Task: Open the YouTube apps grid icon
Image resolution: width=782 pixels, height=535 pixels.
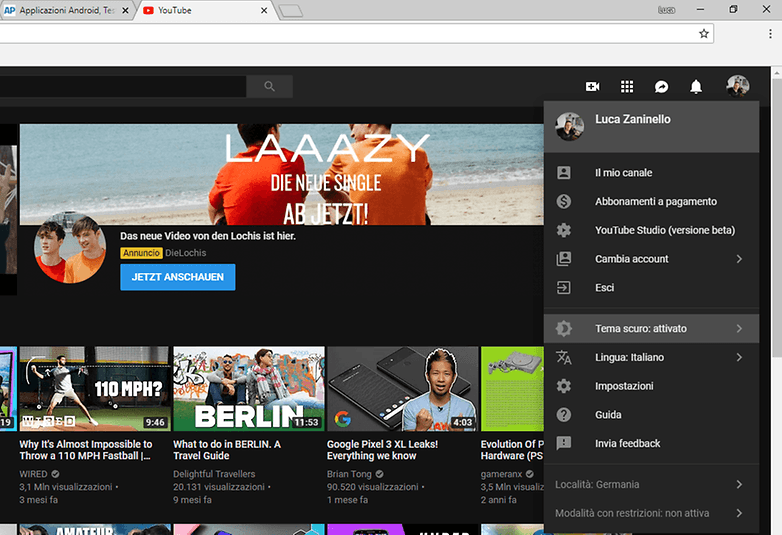Action: [627, 87]
